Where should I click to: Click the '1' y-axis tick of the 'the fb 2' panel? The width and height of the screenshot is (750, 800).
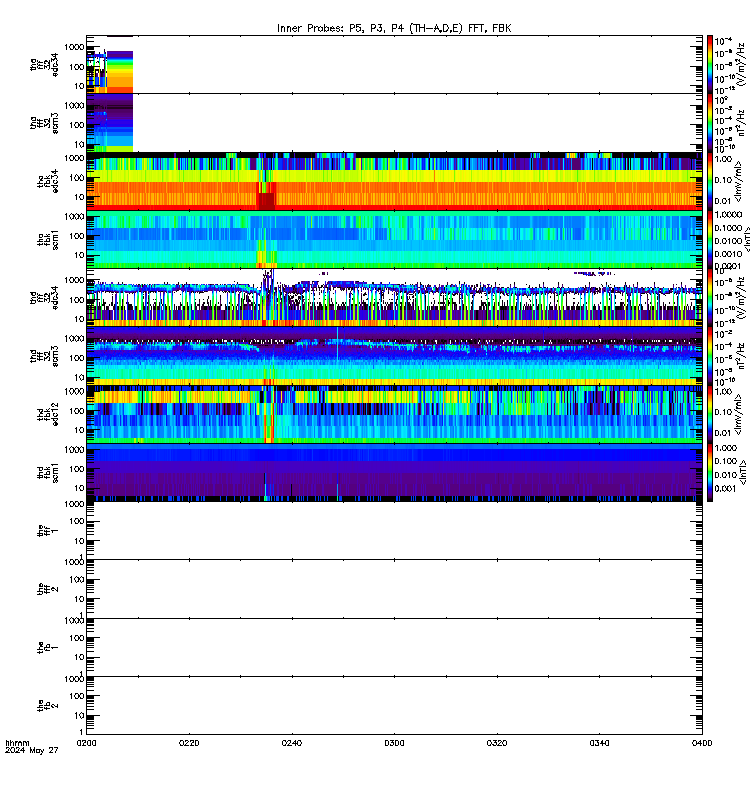(x=82, y=731)
